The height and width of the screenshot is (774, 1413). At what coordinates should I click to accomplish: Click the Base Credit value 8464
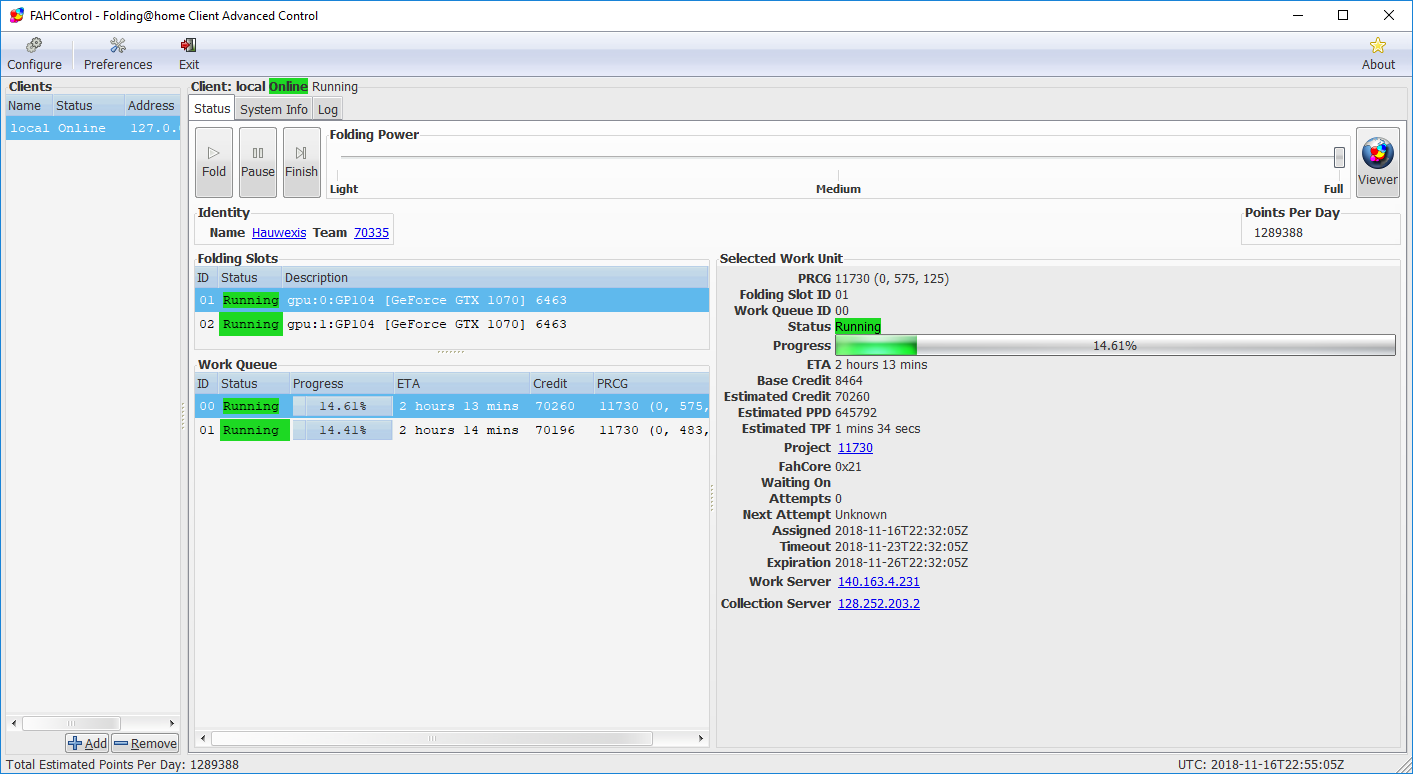849,380
